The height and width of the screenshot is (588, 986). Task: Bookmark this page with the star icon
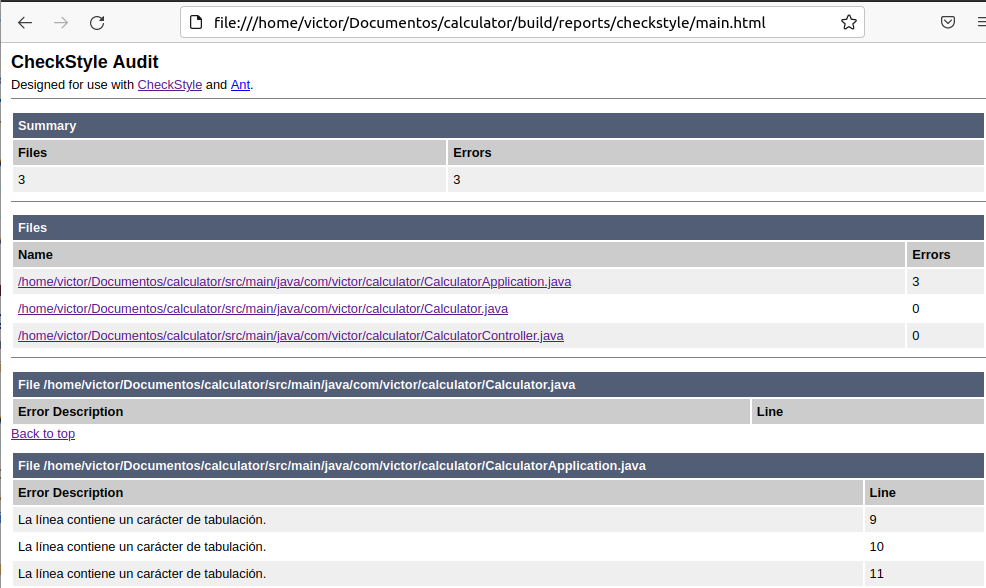coord(848,22)
